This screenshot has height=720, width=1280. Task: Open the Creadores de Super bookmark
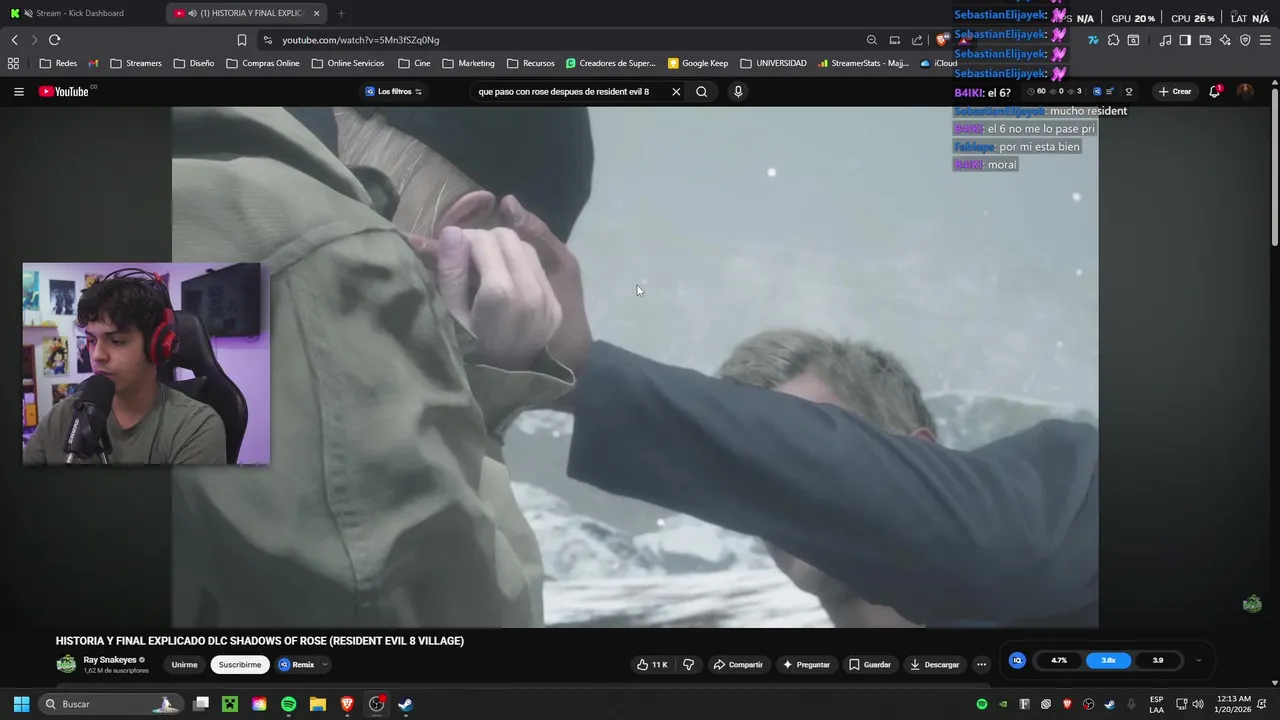pyautogui.click(x=611, y=63)
